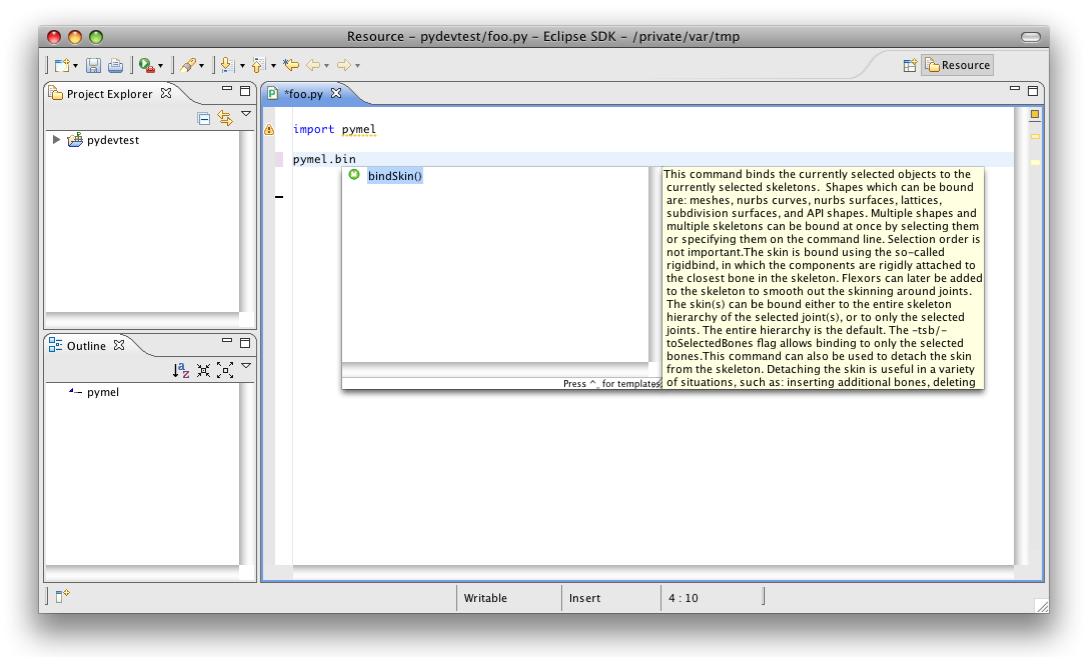The height and width of the screenshot is (657, 1087).
Task: Click the New Wizard icon
Action: click(63, 65)
